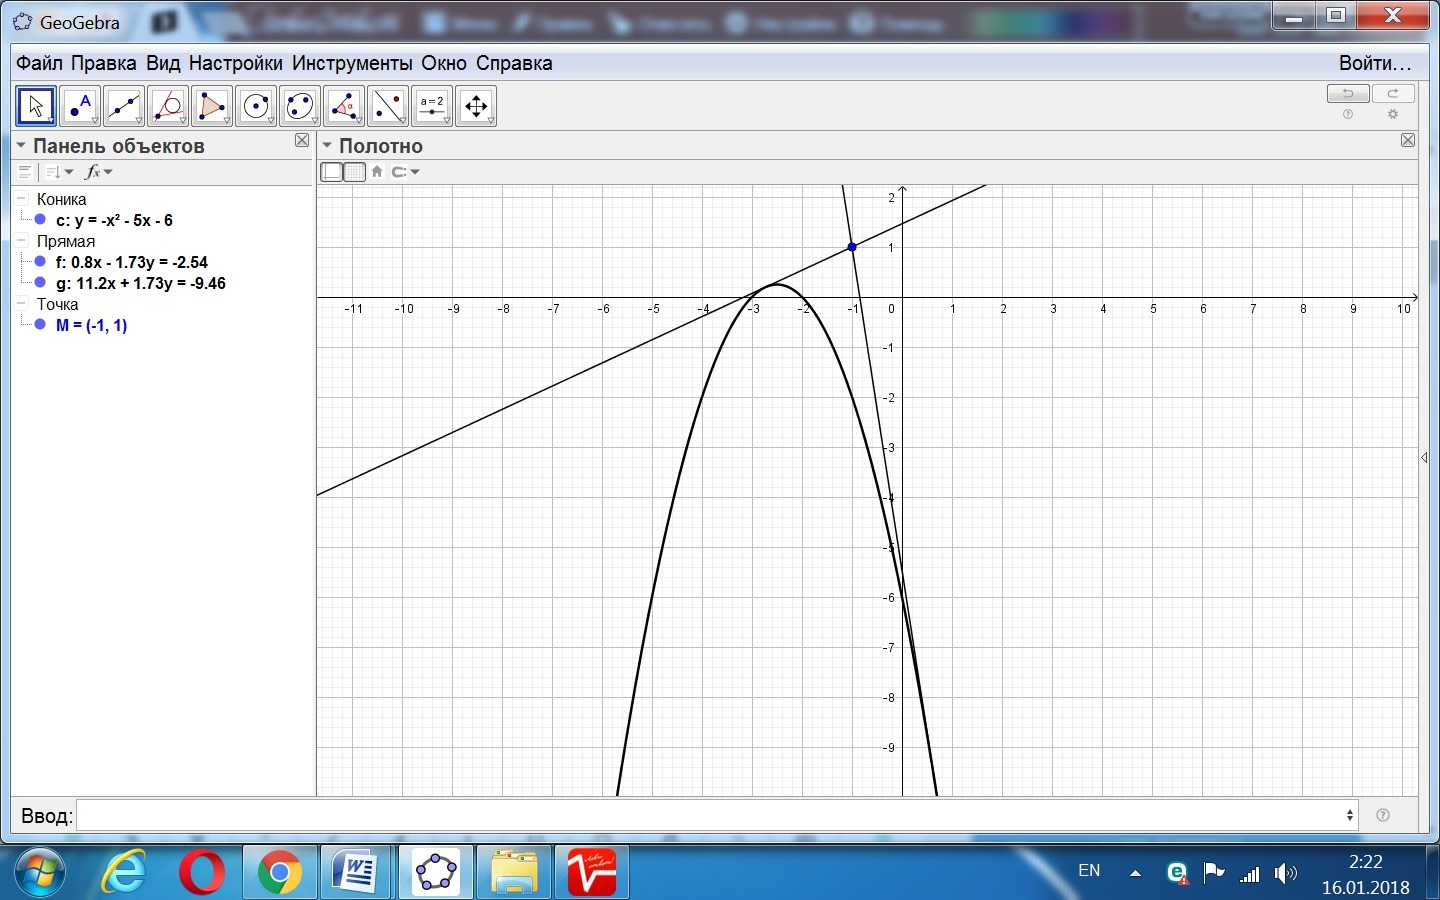The image size is (1440, 900).
Task: Toggle auxiliary objects in the objects panel
Action: coord(26,172)
